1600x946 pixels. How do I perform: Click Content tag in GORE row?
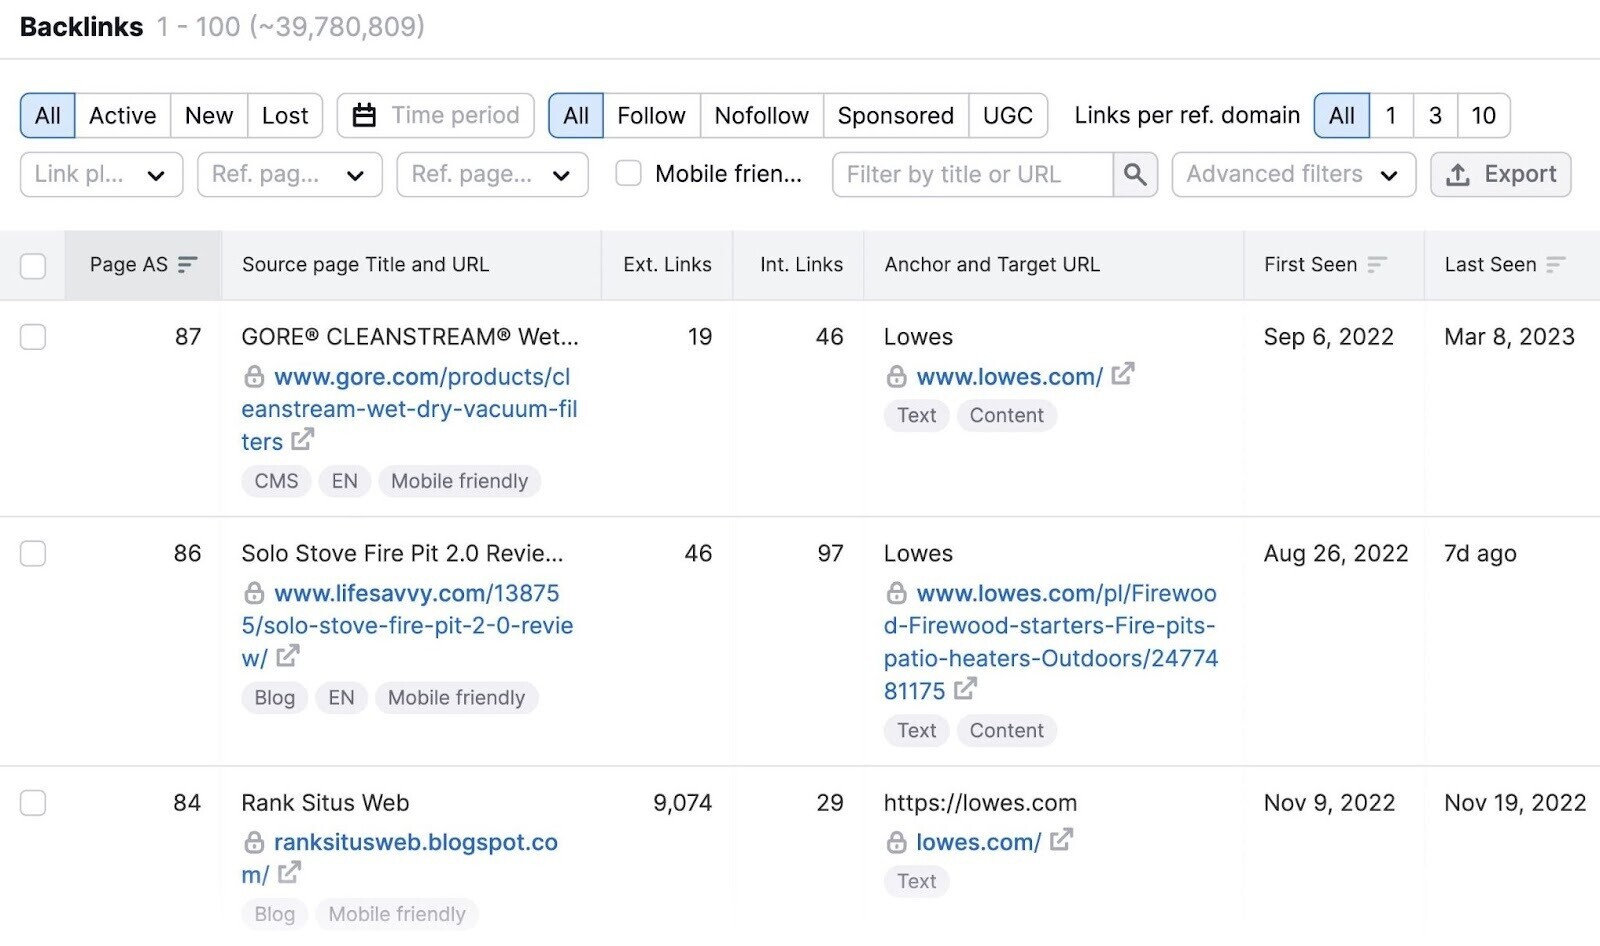click(x=1006, y=415)
